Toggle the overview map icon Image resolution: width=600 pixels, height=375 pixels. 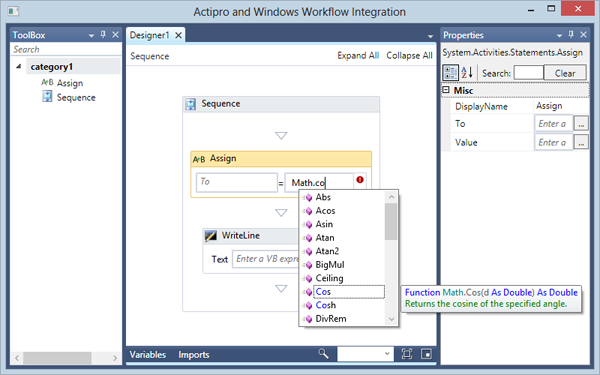pos(426,354)
